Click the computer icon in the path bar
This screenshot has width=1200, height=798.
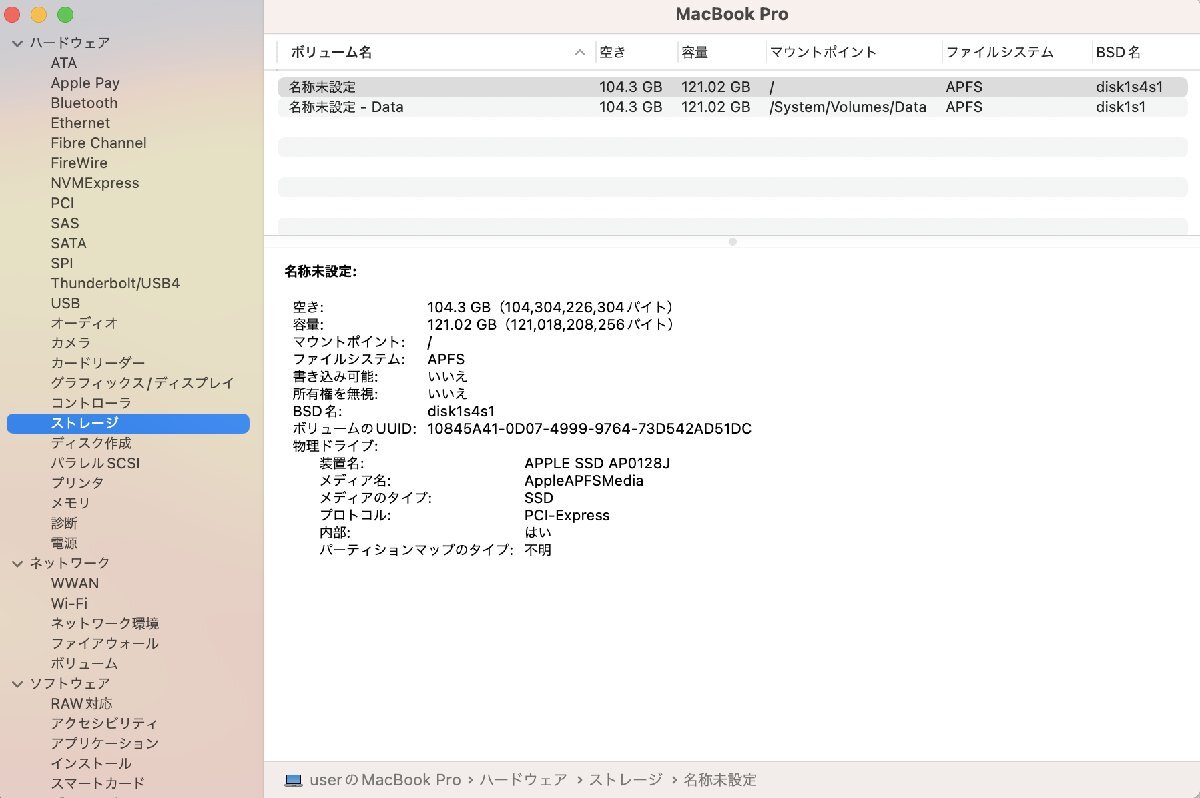293,780
